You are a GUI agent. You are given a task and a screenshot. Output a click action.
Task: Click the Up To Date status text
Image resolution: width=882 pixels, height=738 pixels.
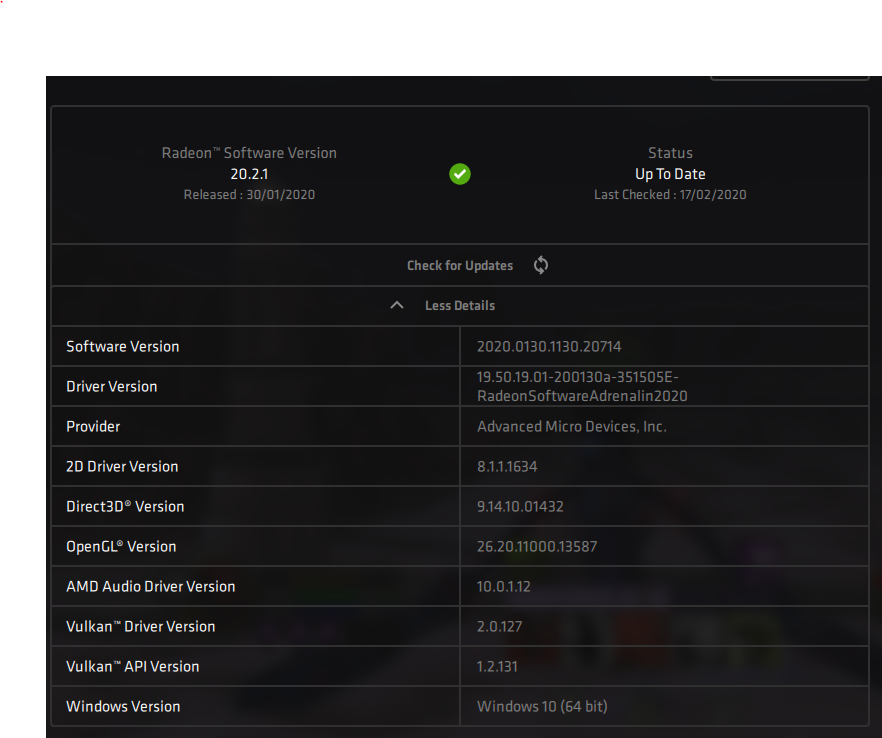click(x=670, y=174)
